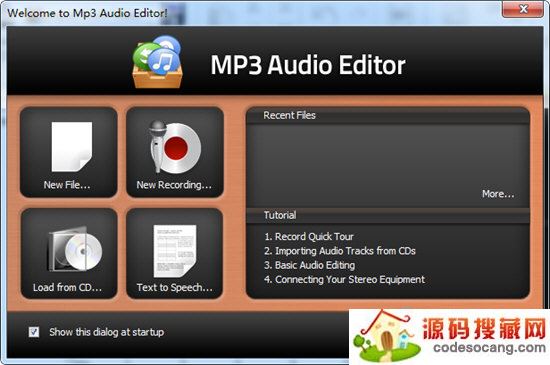This screenshot has width=550, height=365.
Task: Click the Tutorial section header
Action: tap(280, 215)
